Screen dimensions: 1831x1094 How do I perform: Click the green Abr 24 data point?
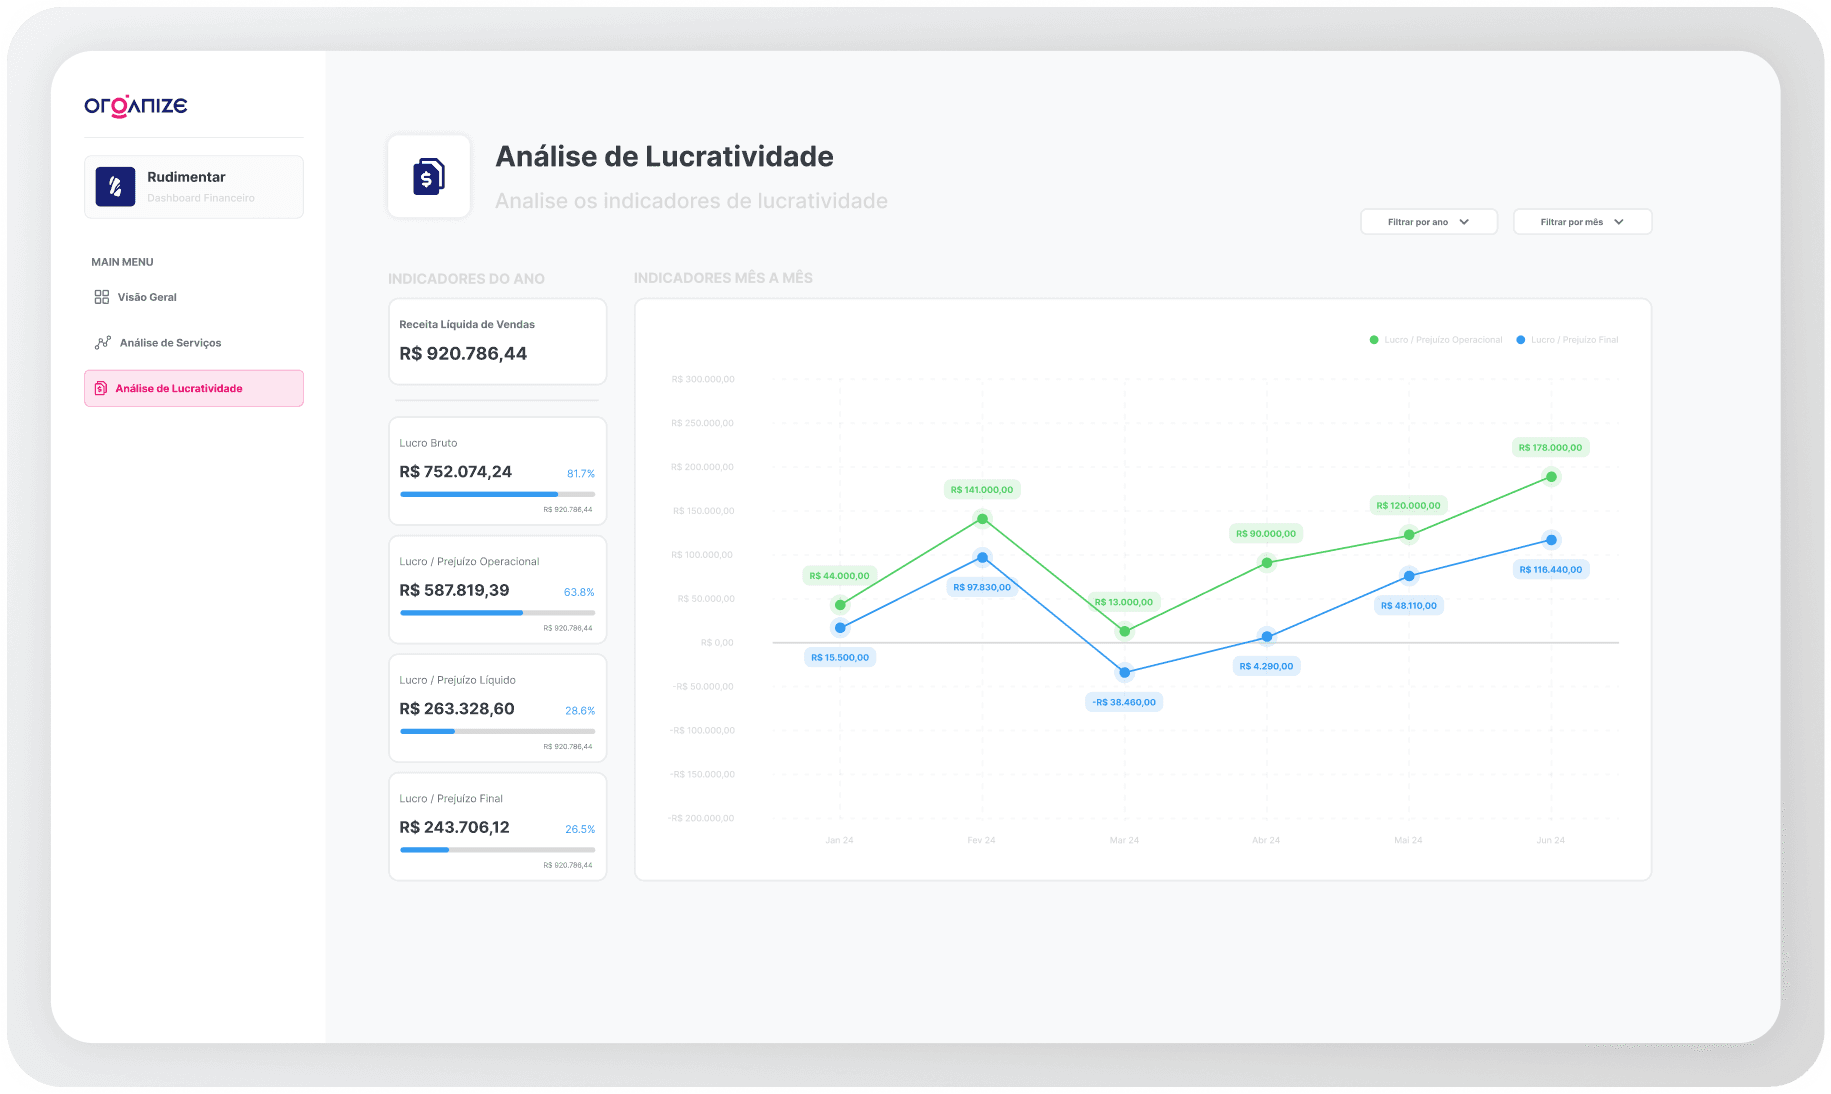[x=1267, y=563]
